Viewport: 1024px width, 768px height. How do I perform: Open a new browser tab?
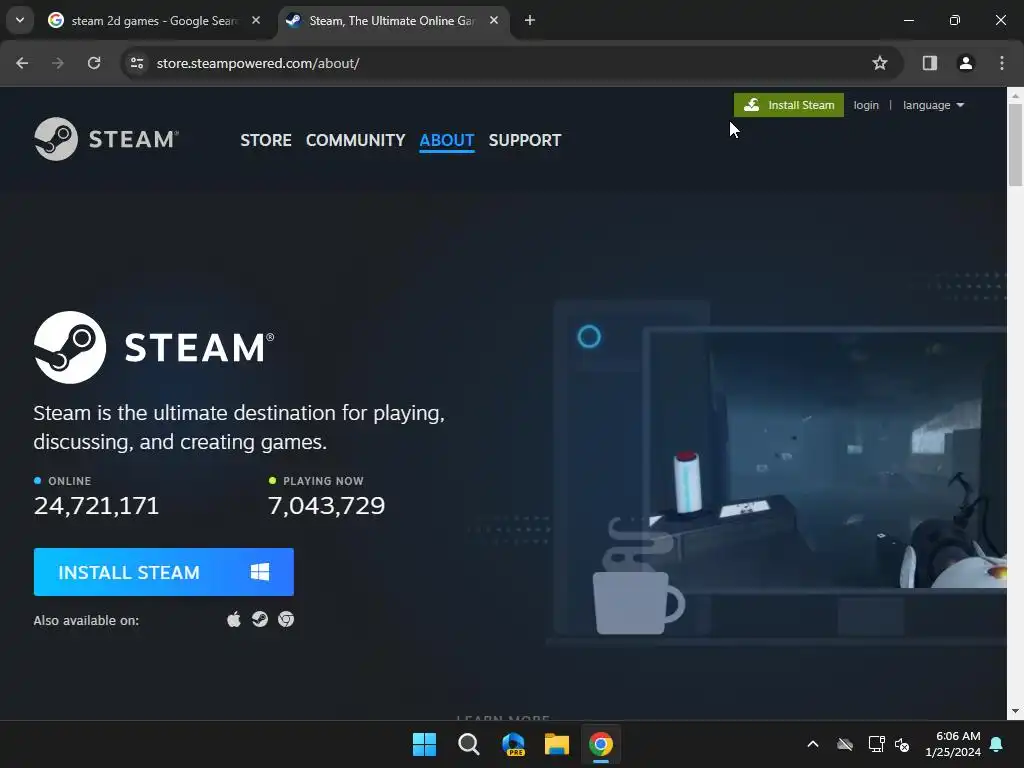click(x=530, y=21)
